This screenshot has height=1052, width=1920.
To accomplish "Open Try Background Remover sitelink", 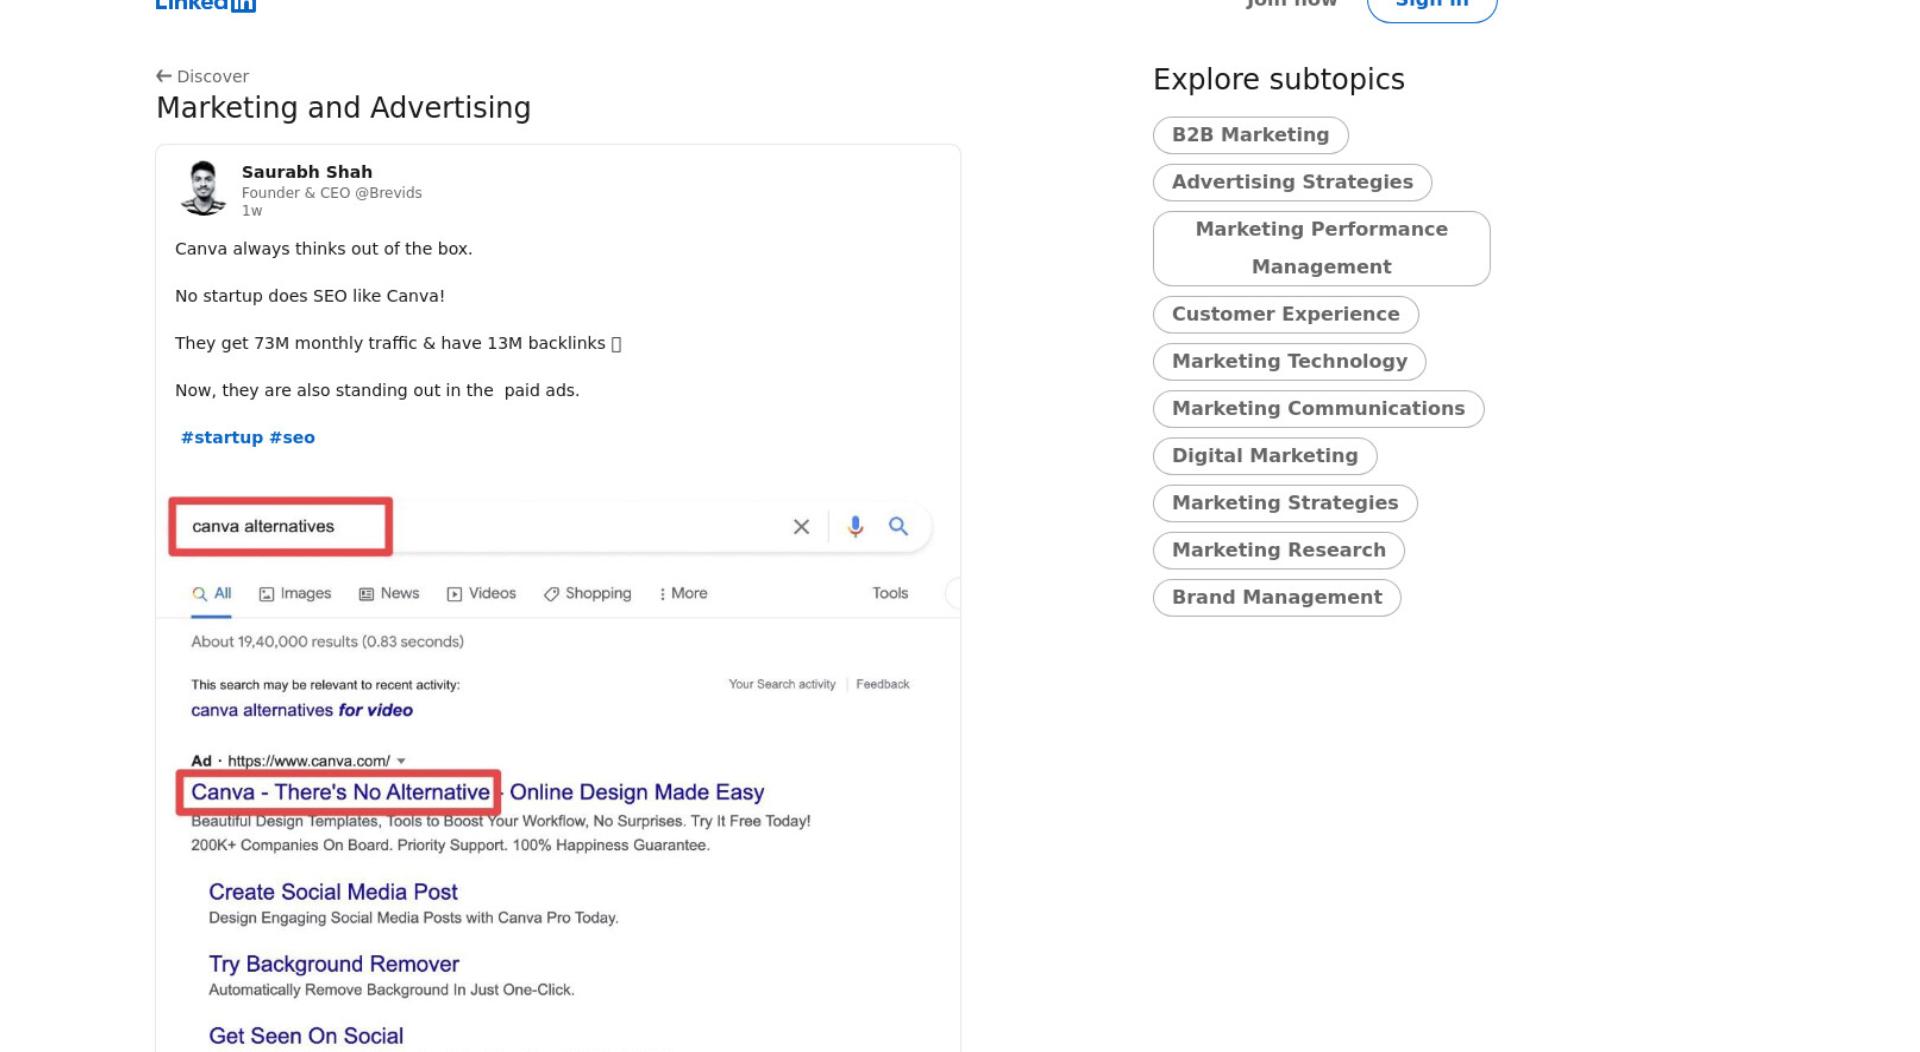I will (x=334, y=964).
